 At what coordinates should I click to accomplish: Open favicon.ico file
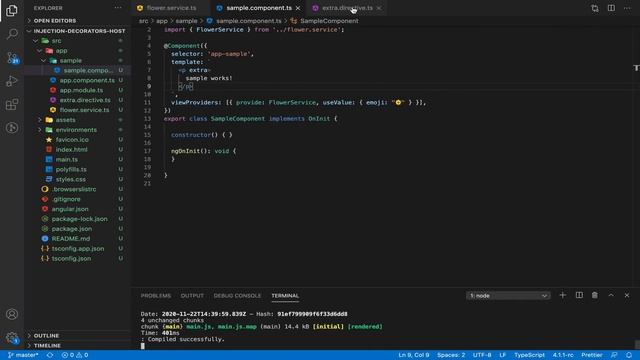(x=72, y=140)
